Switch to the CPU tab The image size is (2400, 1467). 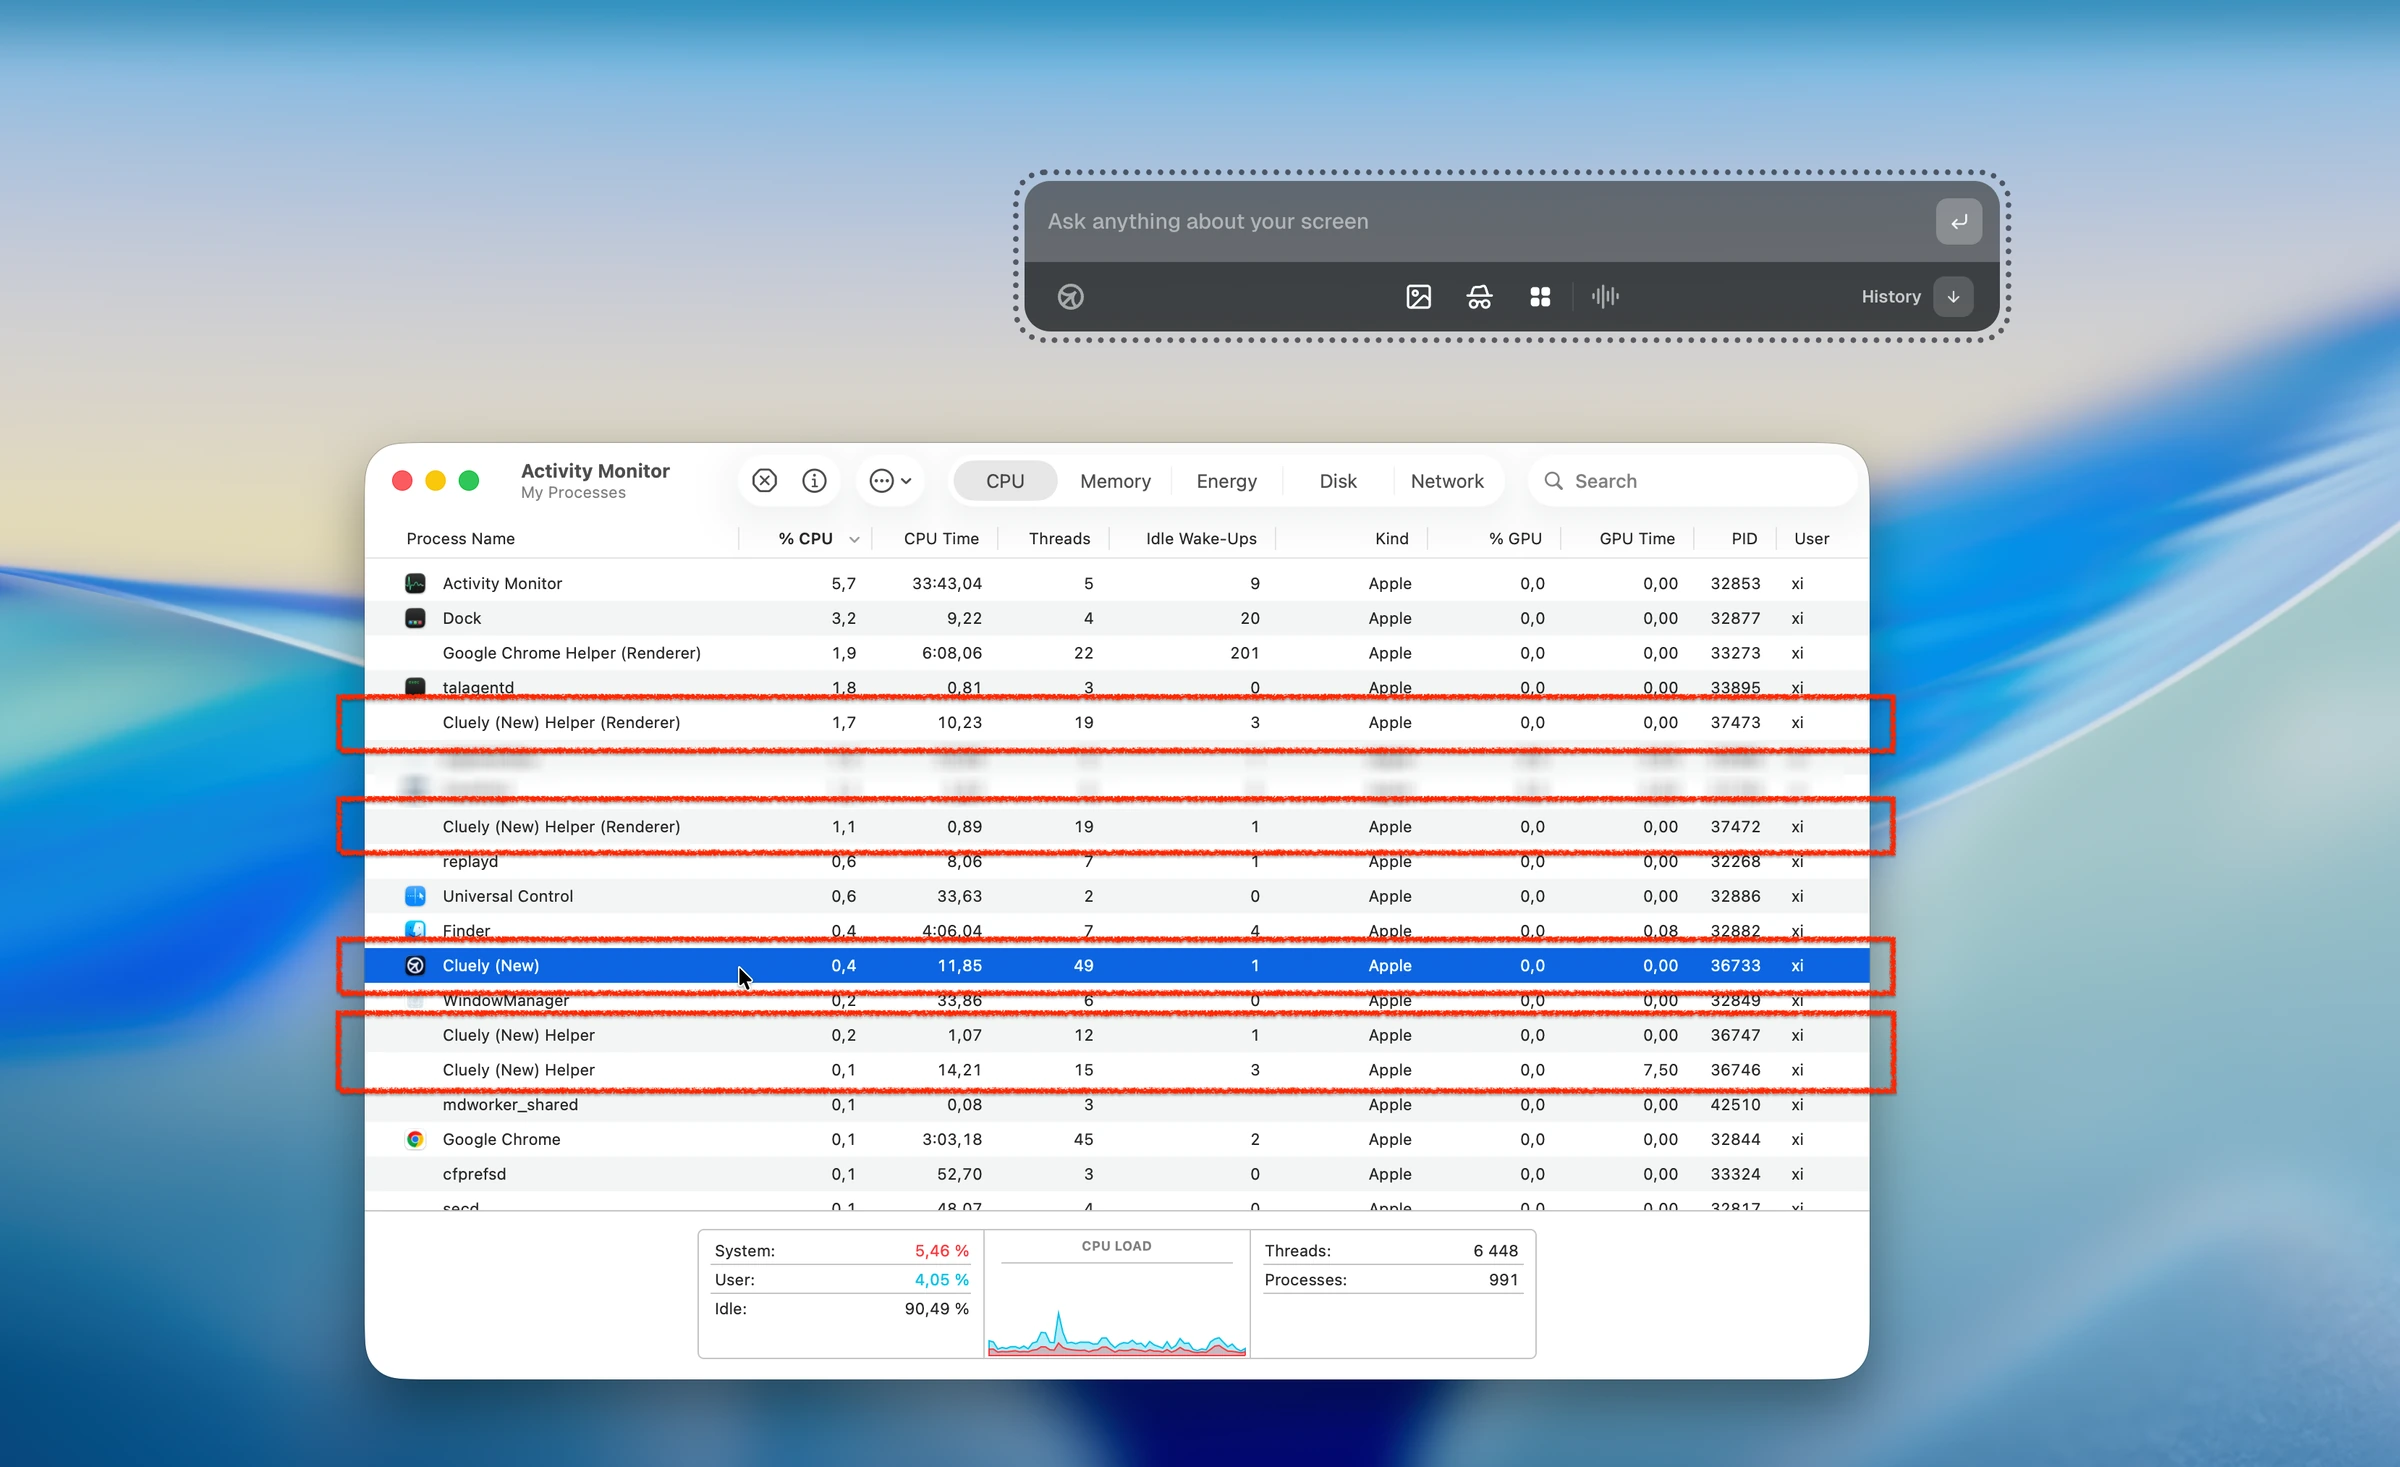pos(1005,481)
